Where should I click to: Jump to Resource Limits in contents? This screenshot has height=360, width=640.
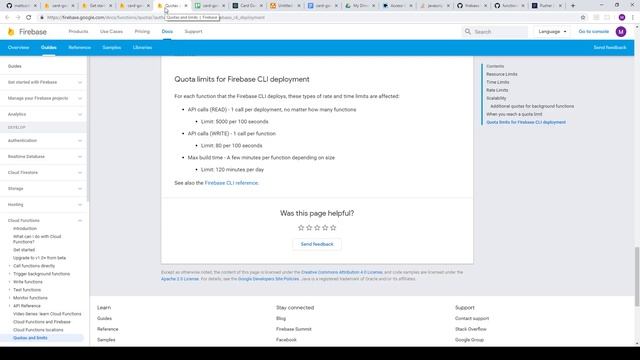502,74
